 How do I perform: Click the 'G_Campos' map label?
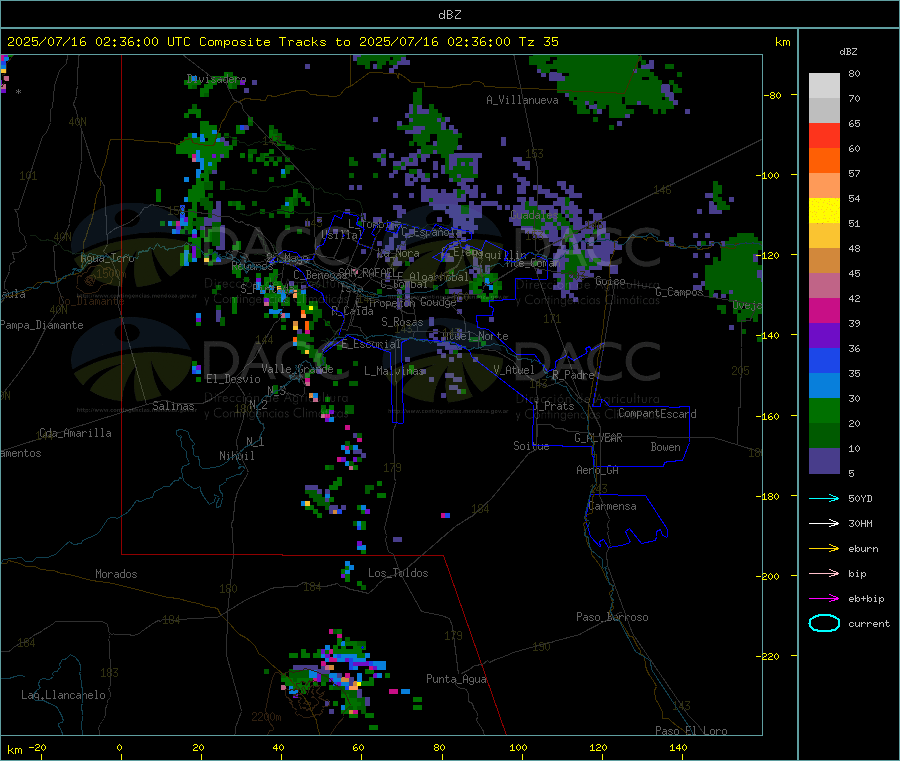coord(679,292)
